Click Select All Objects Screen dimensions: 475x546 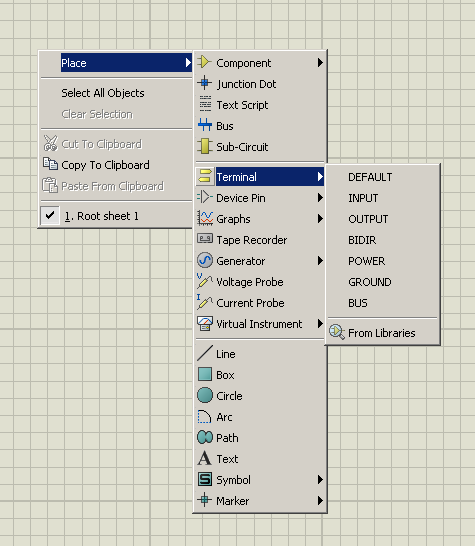point(103,93)
